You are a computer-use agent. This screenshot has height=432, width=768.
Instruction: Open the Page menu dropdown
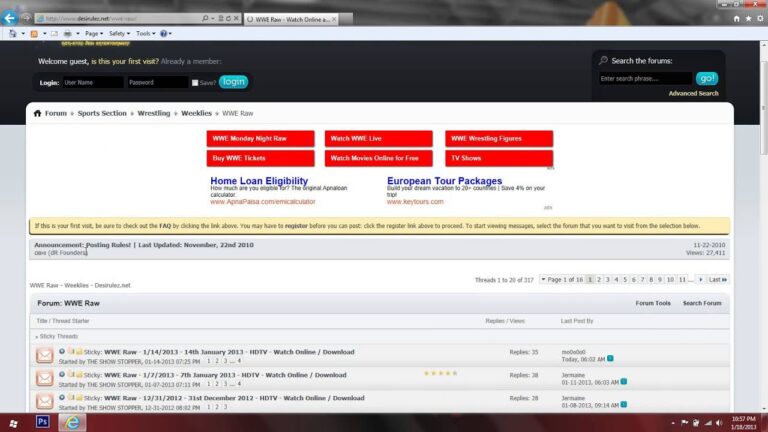pos(94,33)
